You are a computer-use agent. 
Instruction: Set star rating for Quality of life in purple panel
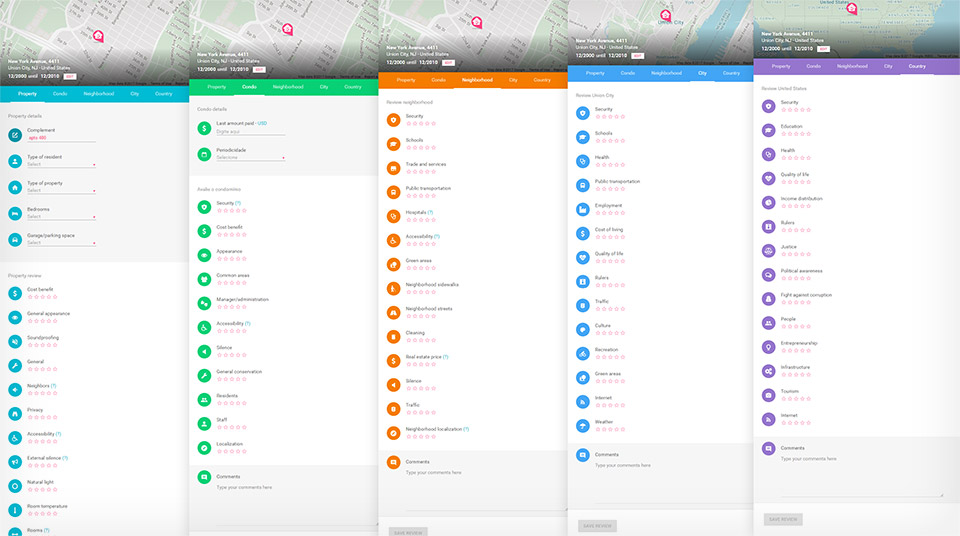pos(794,182)
